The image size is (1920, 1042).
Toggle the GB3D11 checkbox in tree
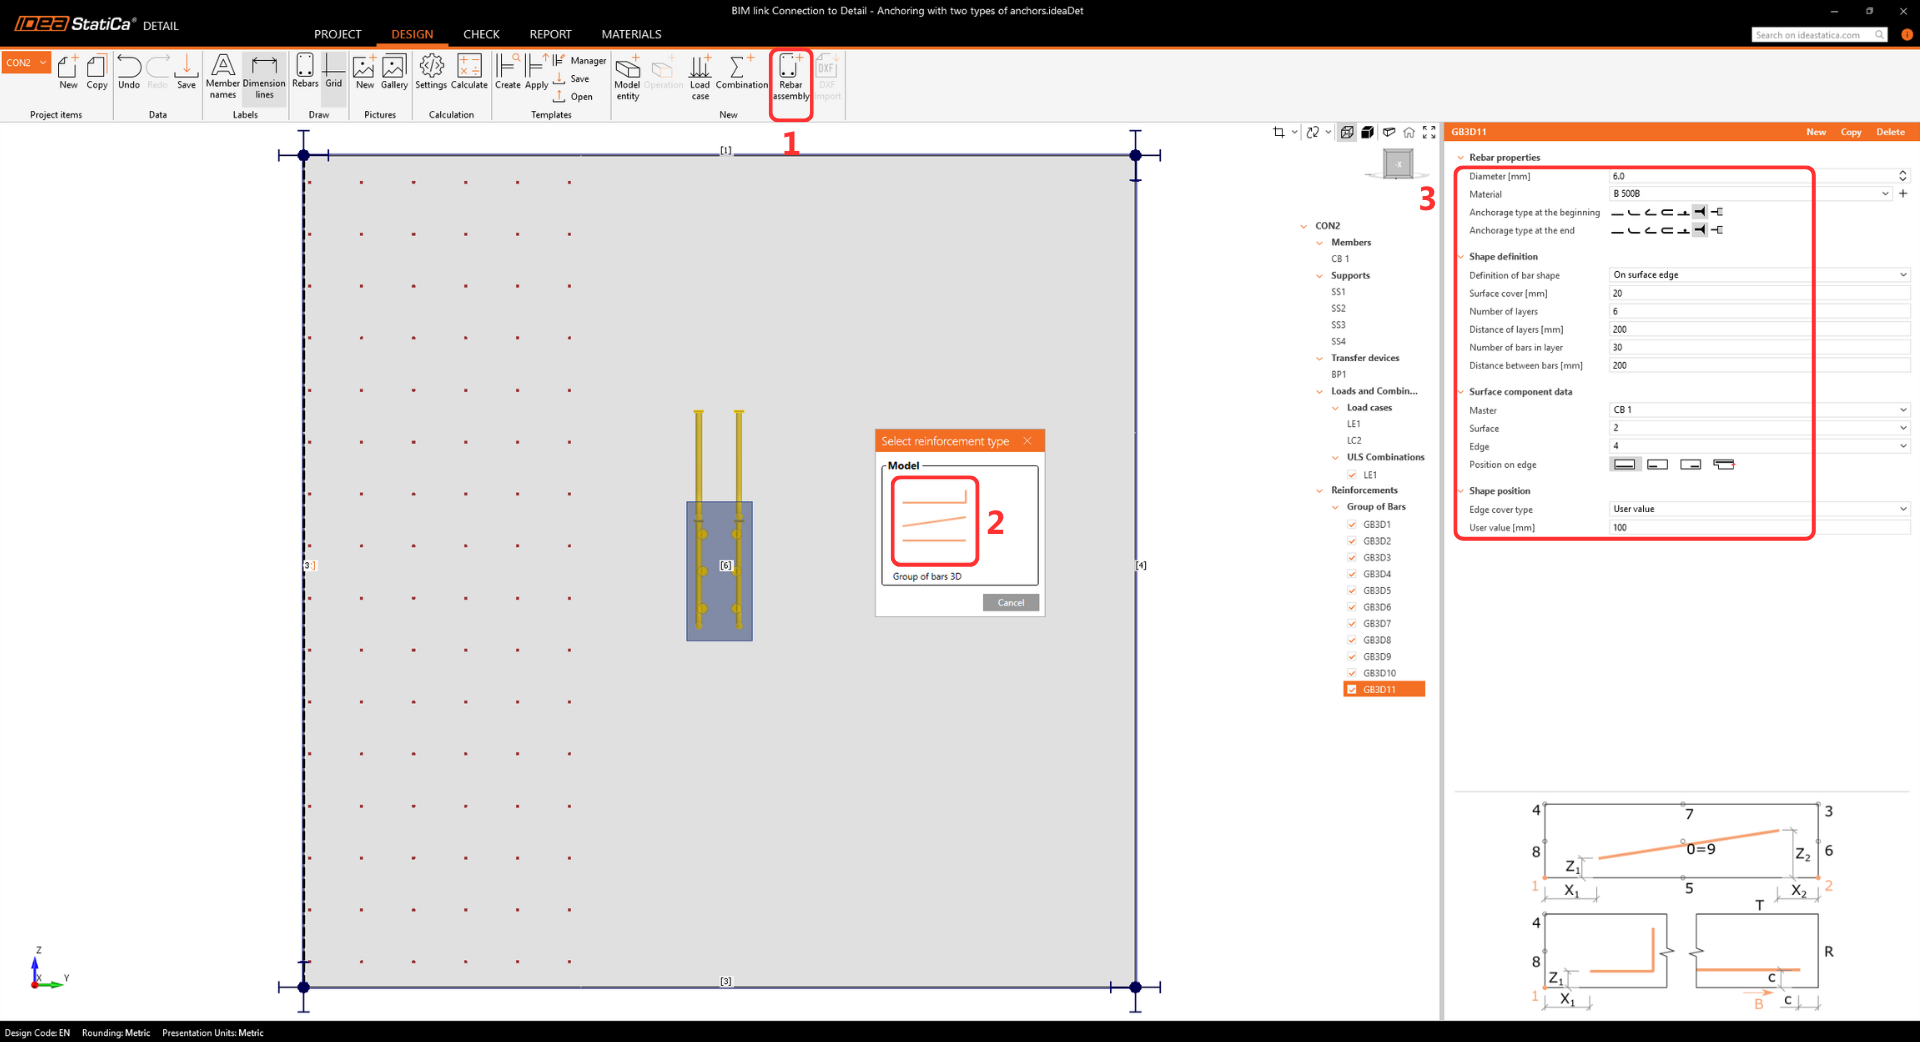click(1352, 690)
